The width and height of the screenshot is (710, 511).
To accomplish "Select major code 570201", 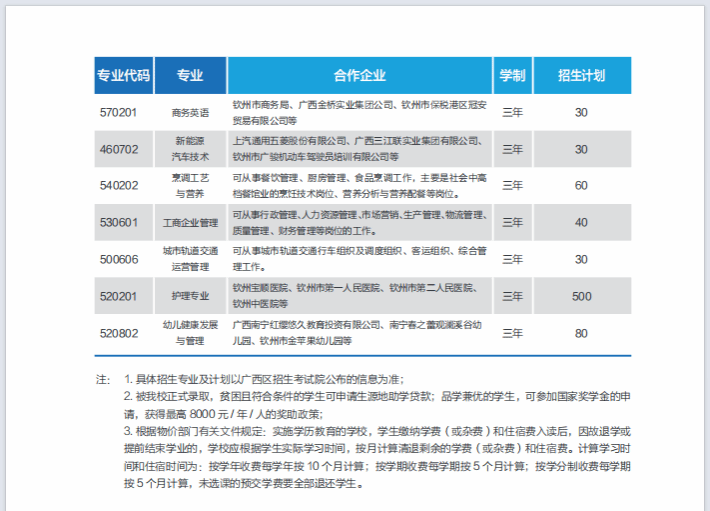I will click(119, 112).
